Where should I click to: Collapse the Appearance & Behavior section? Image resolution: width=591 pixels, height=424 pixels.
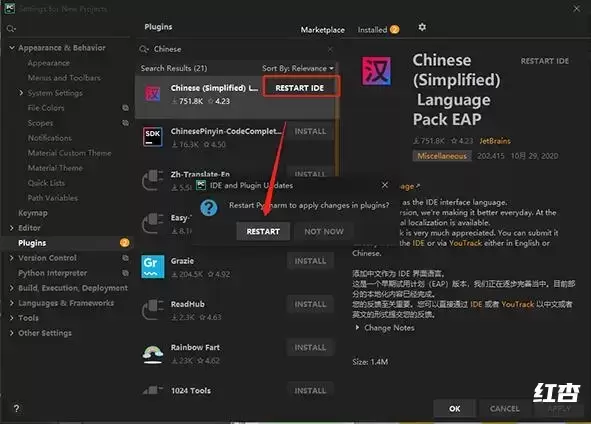pyautogui.click(x=12, y=48)
